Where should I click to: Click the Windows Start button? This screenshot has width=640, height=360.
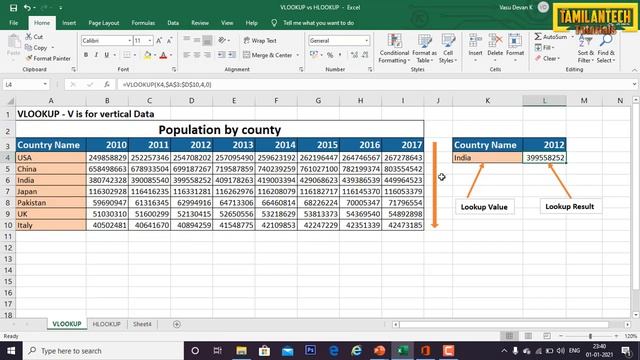click(x=11, y=351)
